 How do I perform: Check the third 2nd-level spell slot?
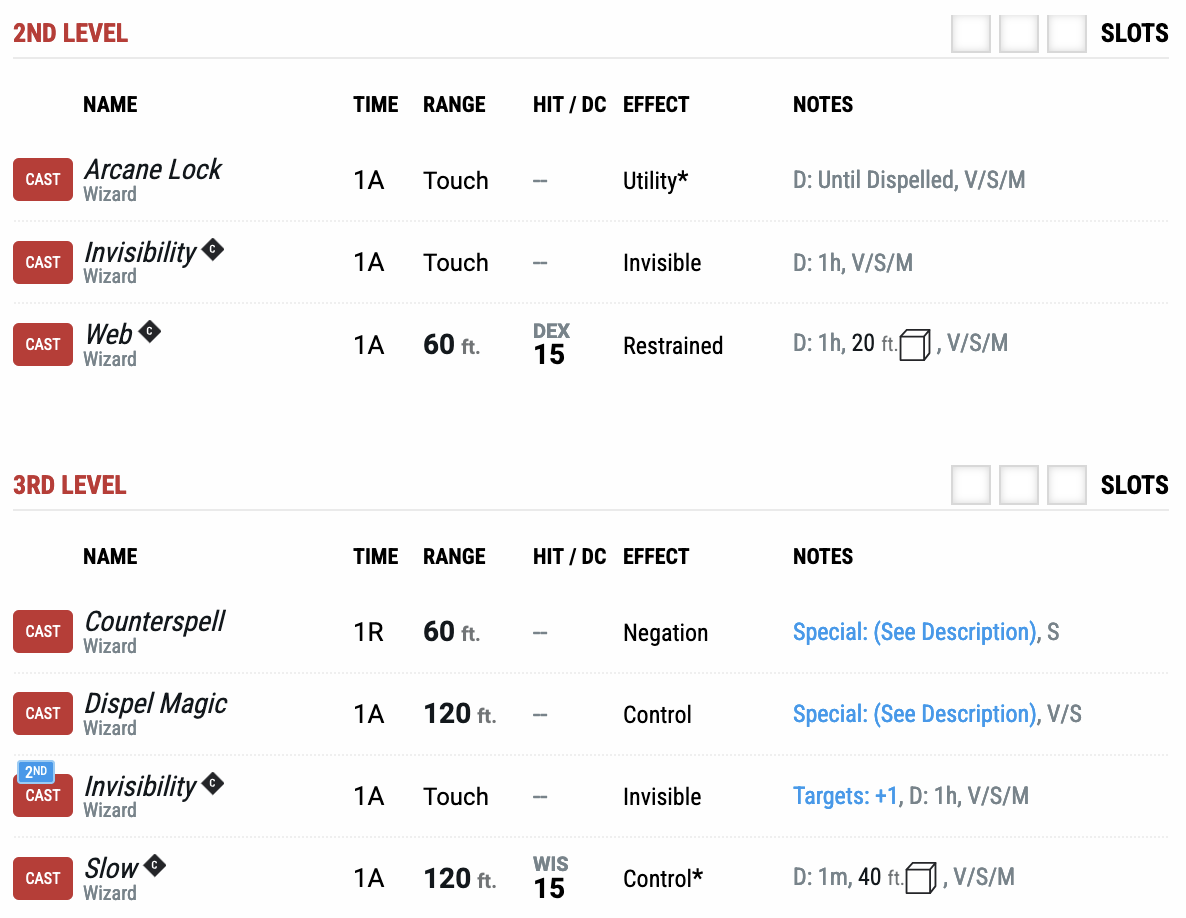1067,34
